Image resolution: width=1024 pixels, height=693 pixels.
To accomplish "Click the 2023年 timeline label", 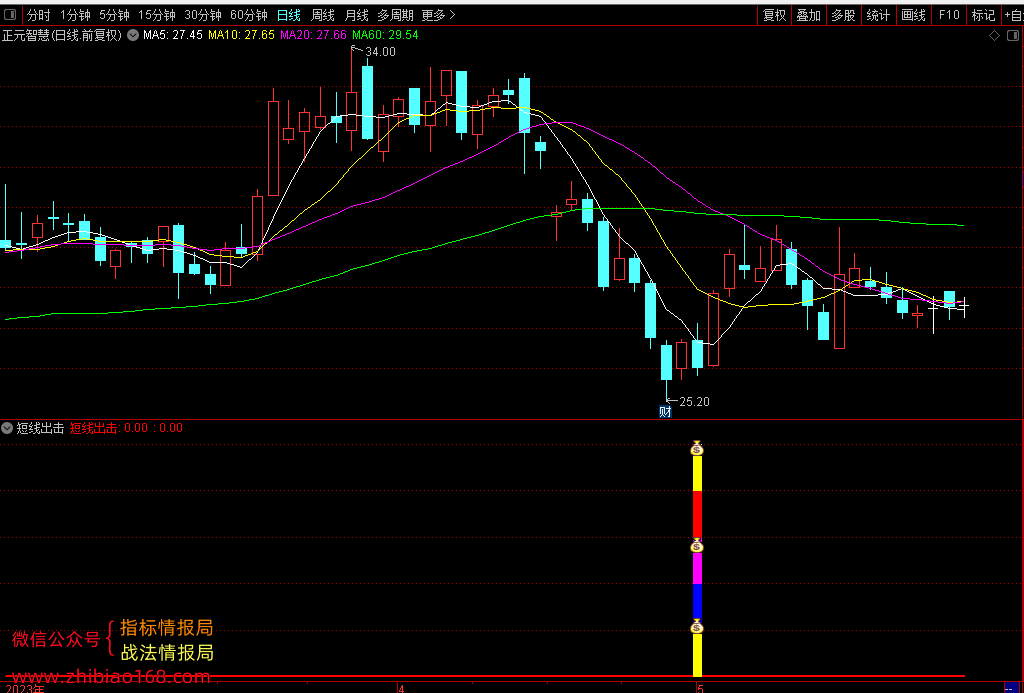I will (x=25, y=688).
